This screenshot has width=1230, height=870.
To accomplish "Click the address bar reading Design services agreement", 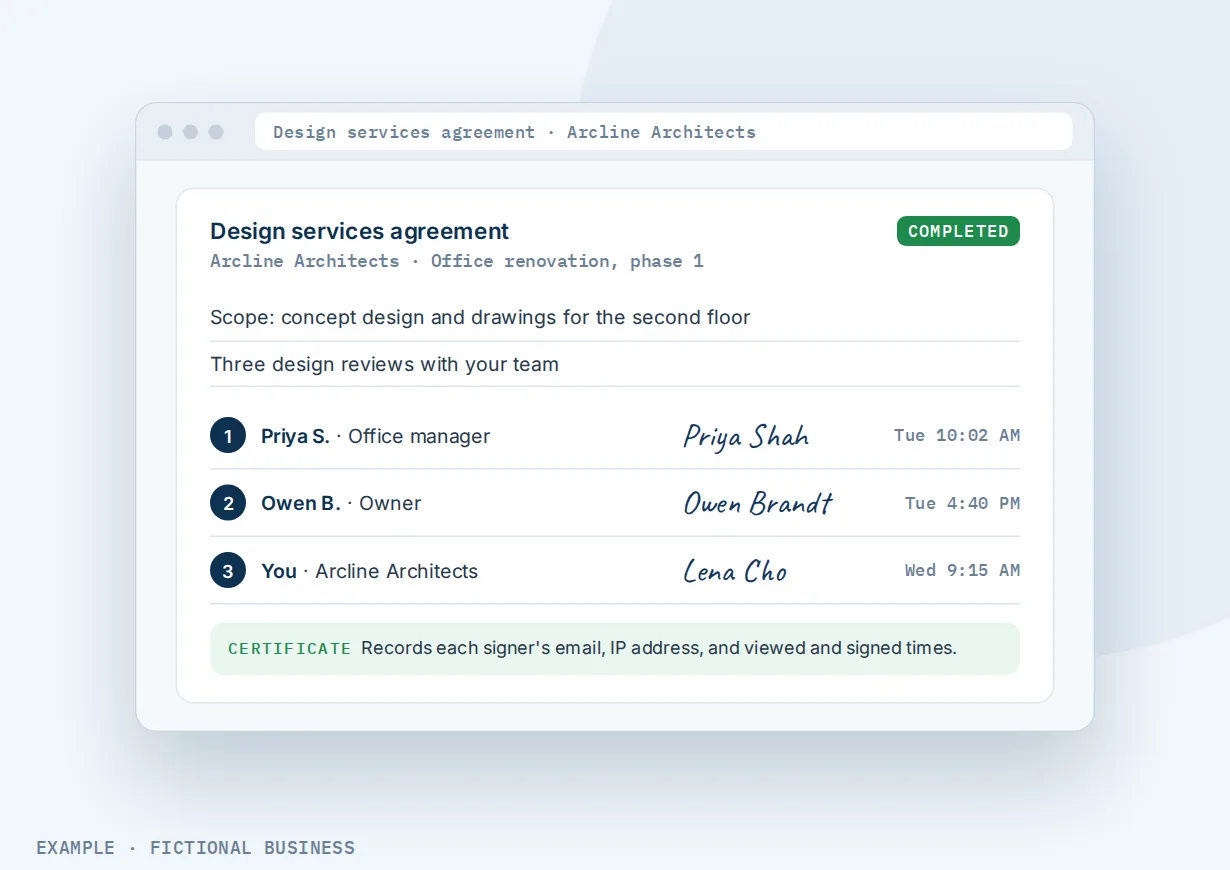I will (663, 132).
